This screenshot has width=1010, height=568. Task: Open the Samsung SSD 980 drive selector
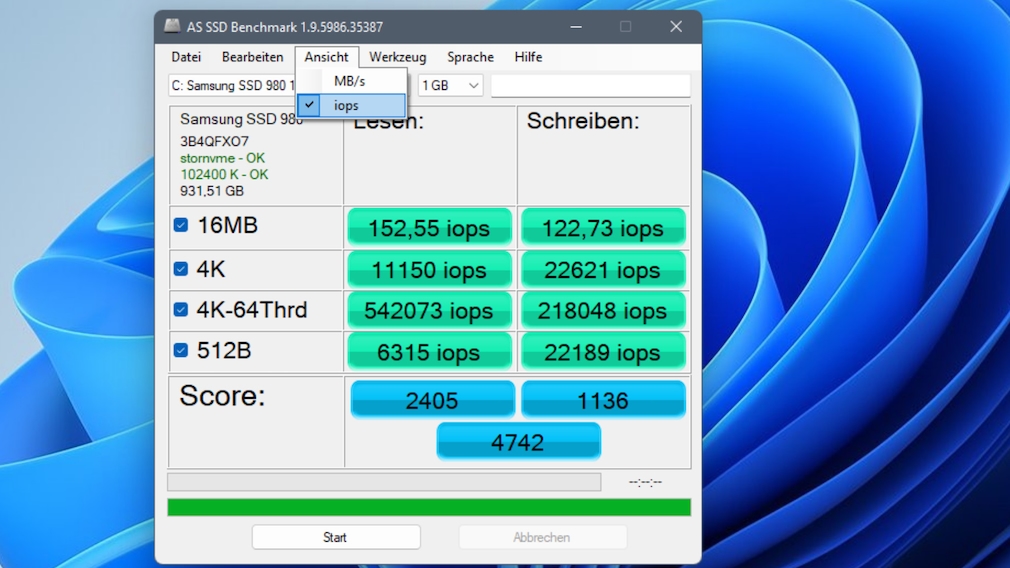[x=232, y=86]
